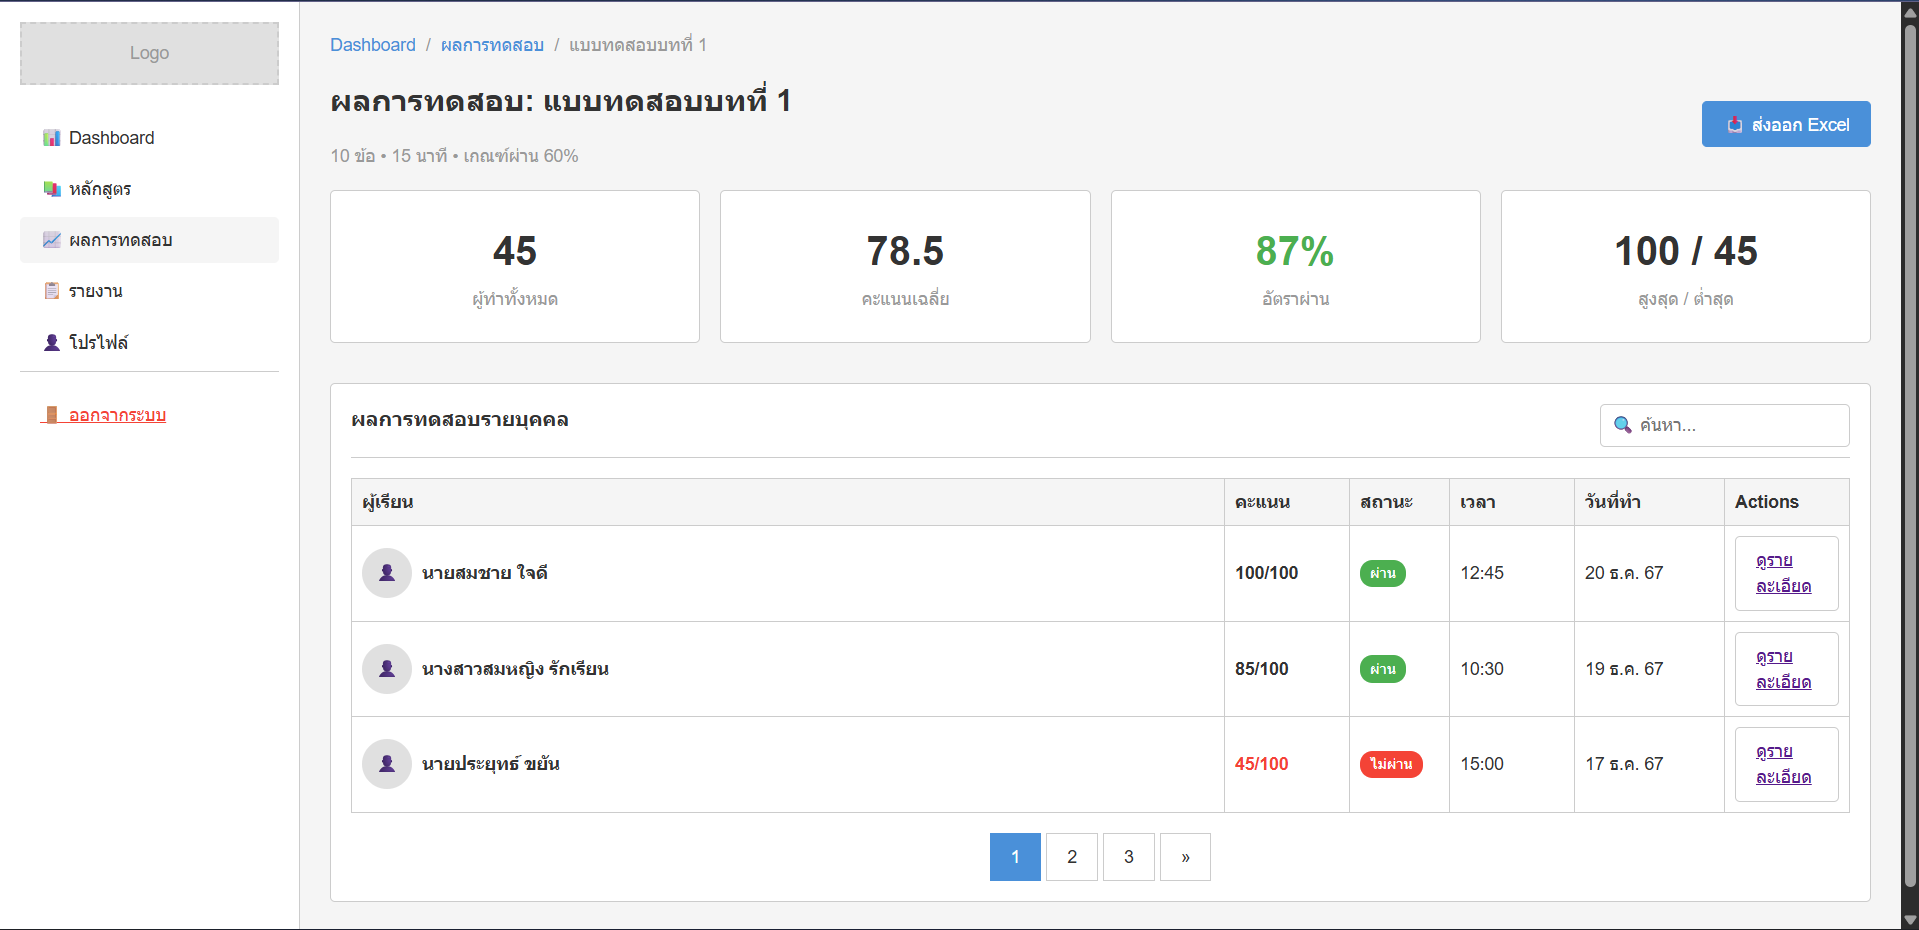Open the หลักสูตร menu item

click(x=100, y=189)
